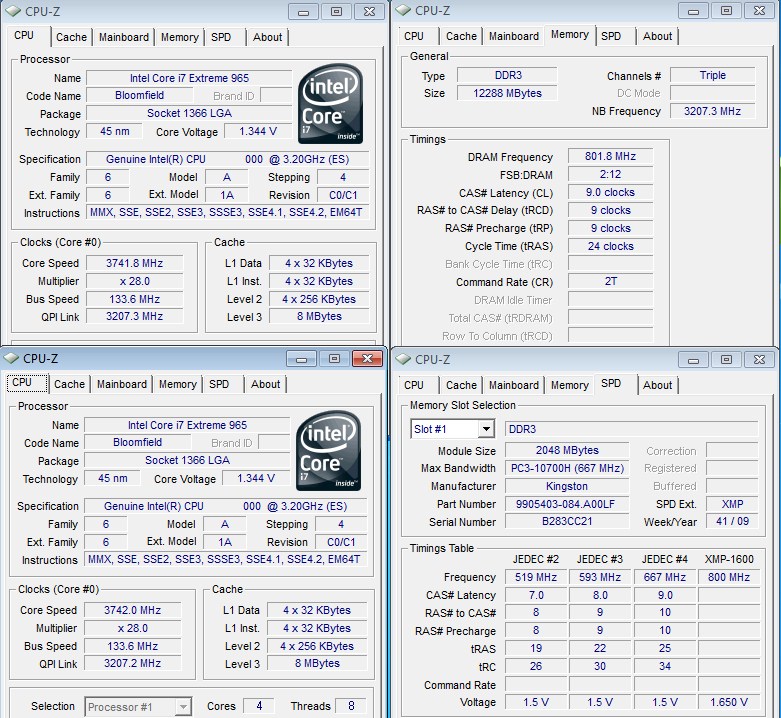781x718 pixels.
Task: Click the CPU-Z title icon in the 3742.0 MHz window
Action: pyautogui.click(x=11, y=358)
